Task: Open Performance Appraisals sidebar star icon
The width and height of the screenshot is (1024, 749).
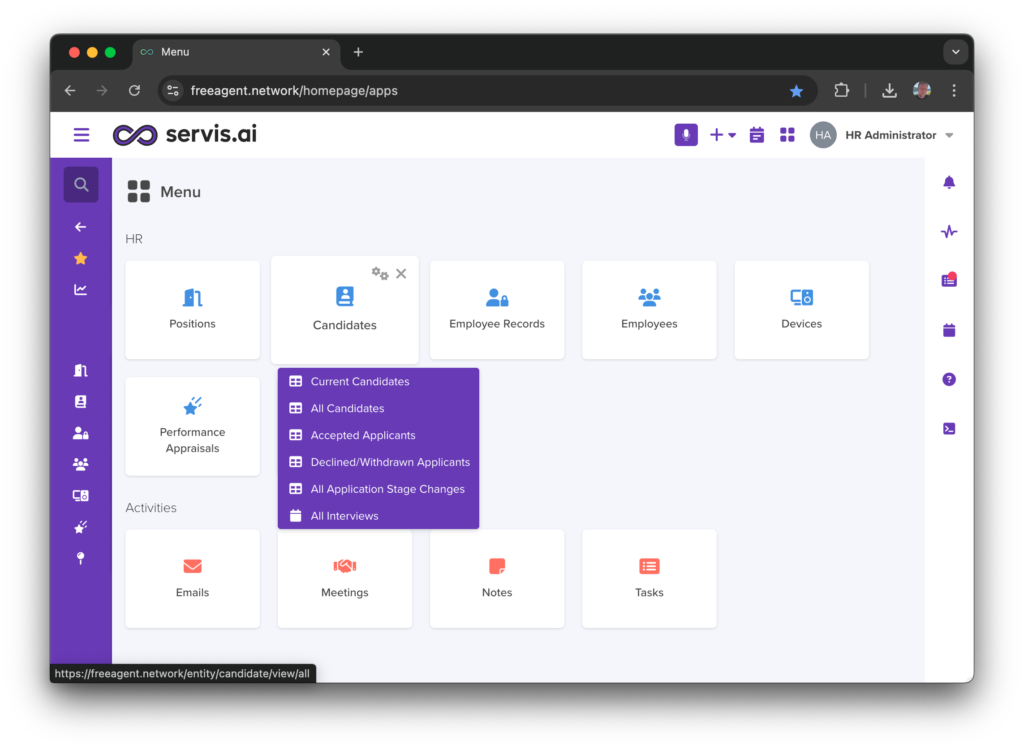Action: (80, 527)
